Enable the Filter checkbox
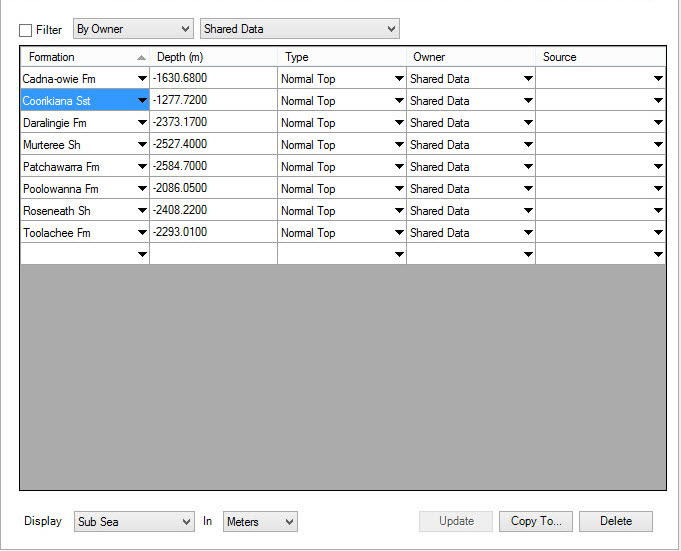This screenshot has width=681, height=551. [x=26, y=30]
